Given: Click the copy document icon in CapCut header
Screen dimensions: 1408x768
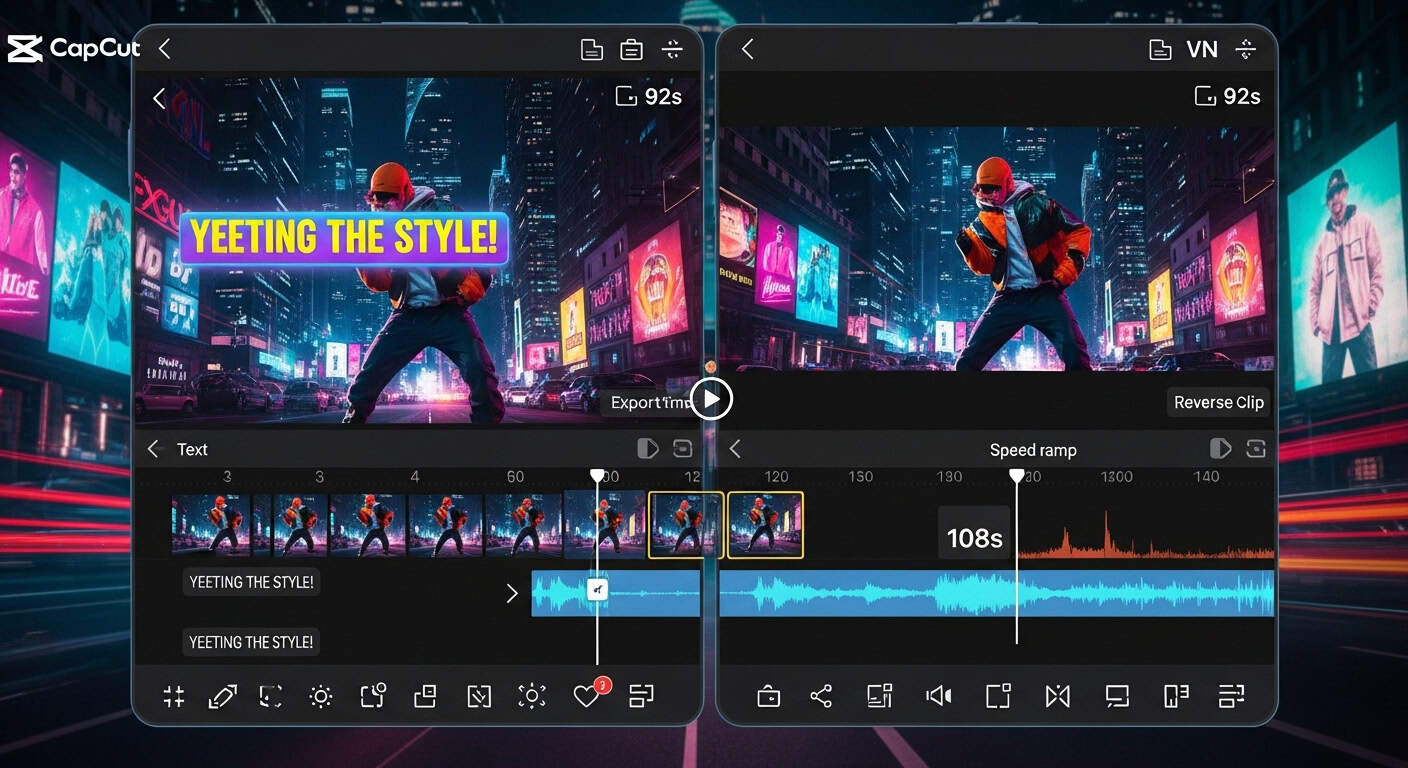Looking at the screenshot, I should [x=591, y=48].
